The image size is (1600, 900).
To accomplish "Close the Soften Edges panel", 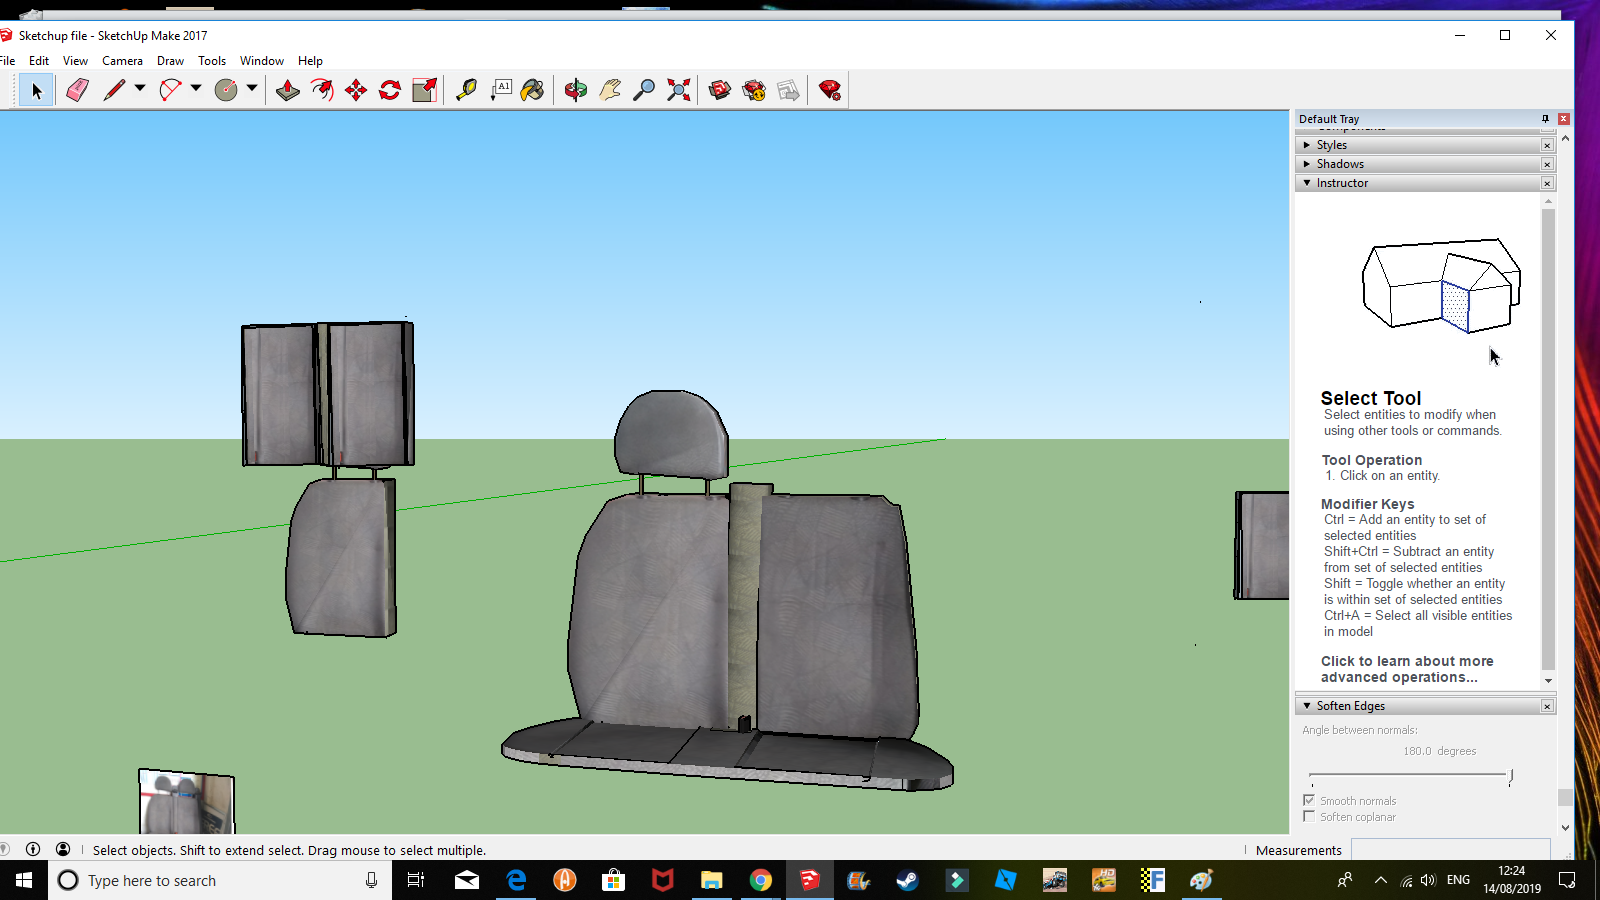I will [x=1547, y=706].
